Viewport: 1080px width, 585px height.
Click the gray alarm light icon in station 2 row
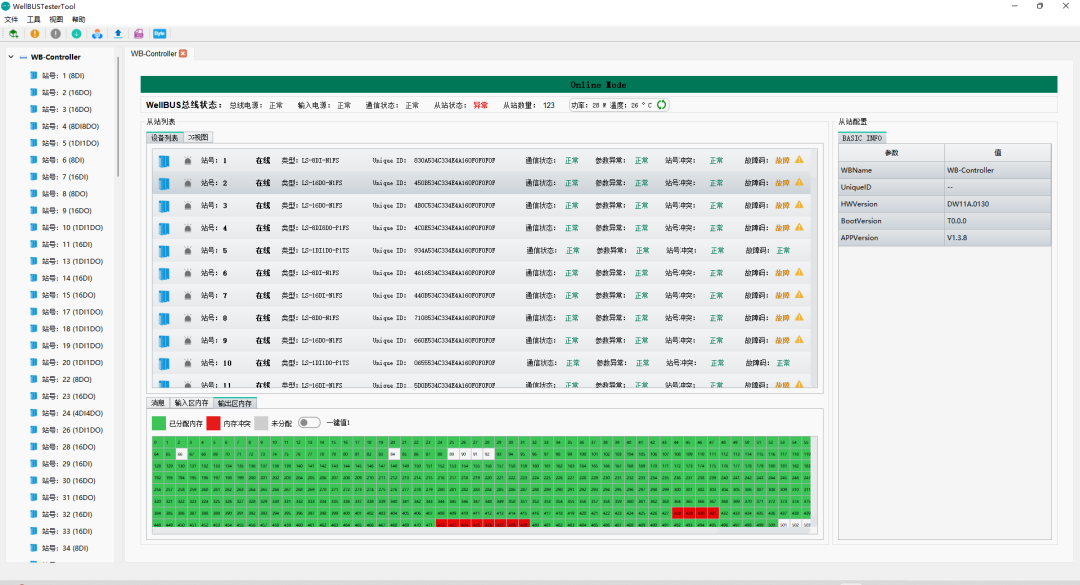click(187, 183)
